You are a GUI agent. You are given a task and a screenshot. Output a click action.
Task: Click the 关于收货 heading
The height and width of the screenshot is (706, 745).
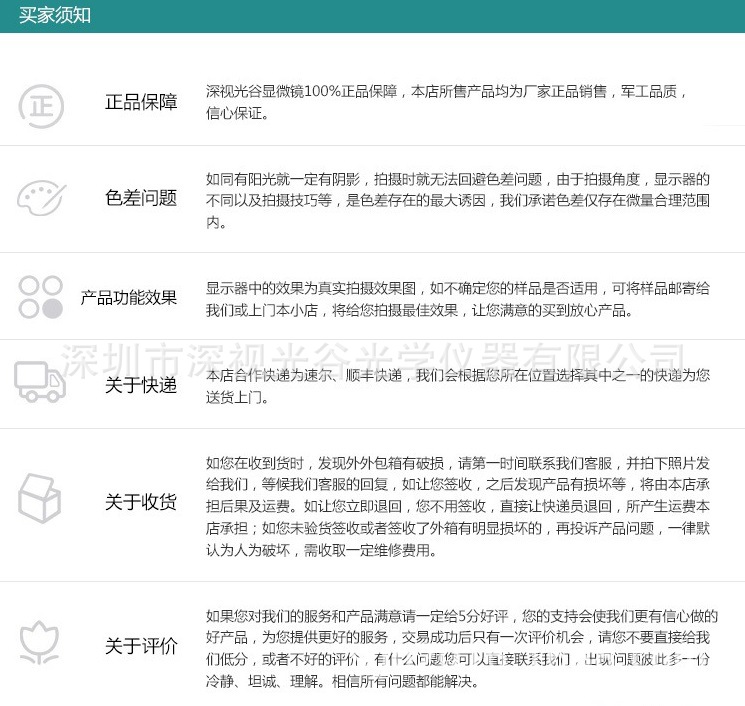(x=141, y=502)
